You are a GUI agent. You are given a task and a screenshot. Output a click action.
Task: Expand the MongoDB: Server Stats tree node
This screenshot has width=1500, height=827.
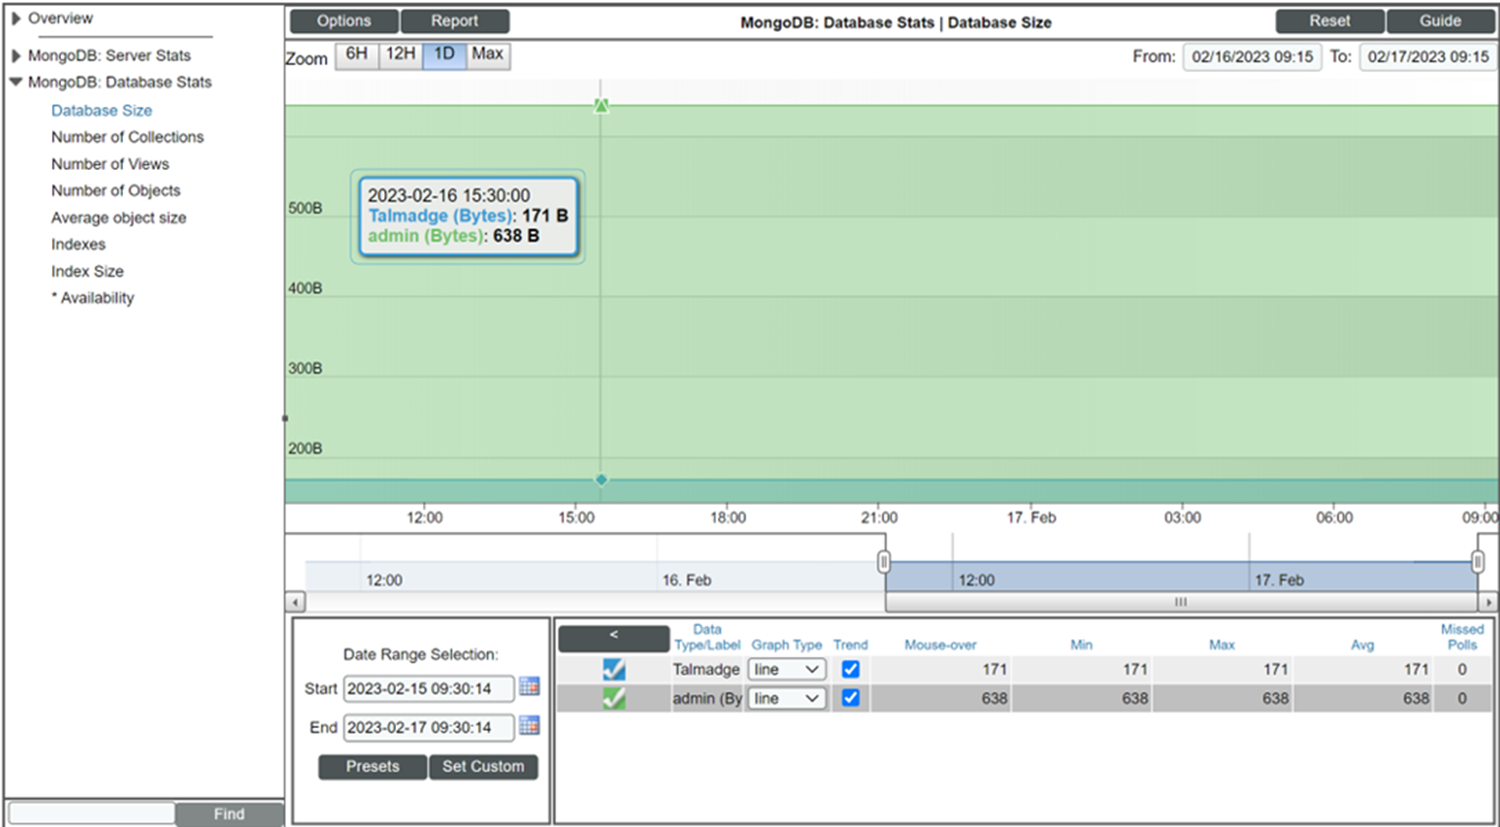point(16,56)
